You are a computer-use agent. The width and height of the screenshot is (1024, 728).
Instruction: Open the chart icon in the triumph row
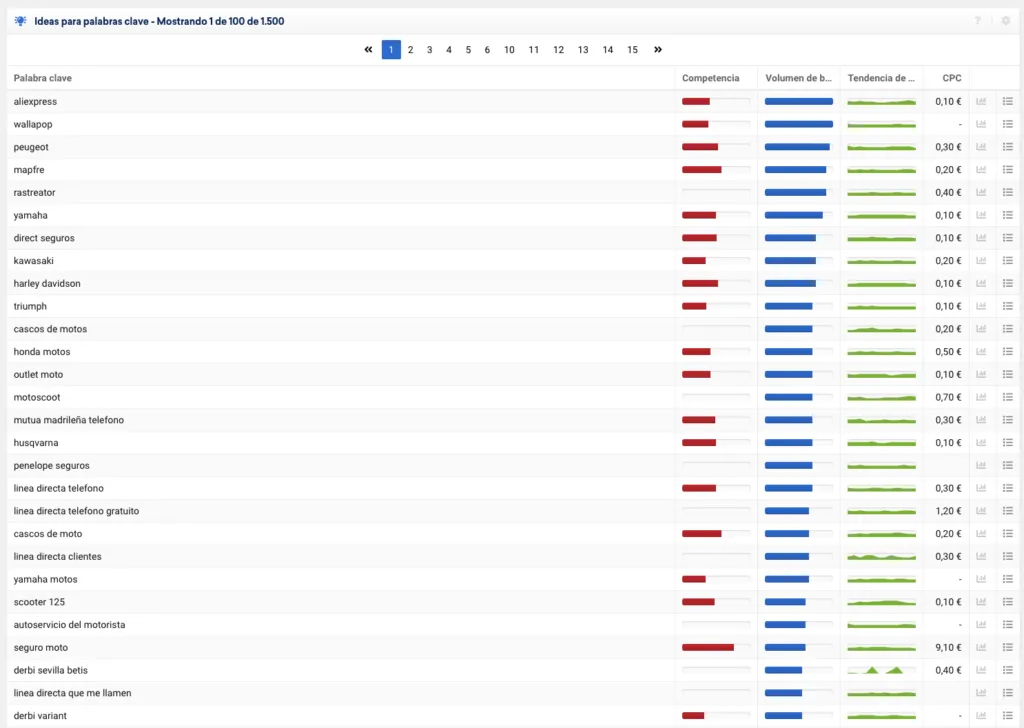click(x=981, y=306)
